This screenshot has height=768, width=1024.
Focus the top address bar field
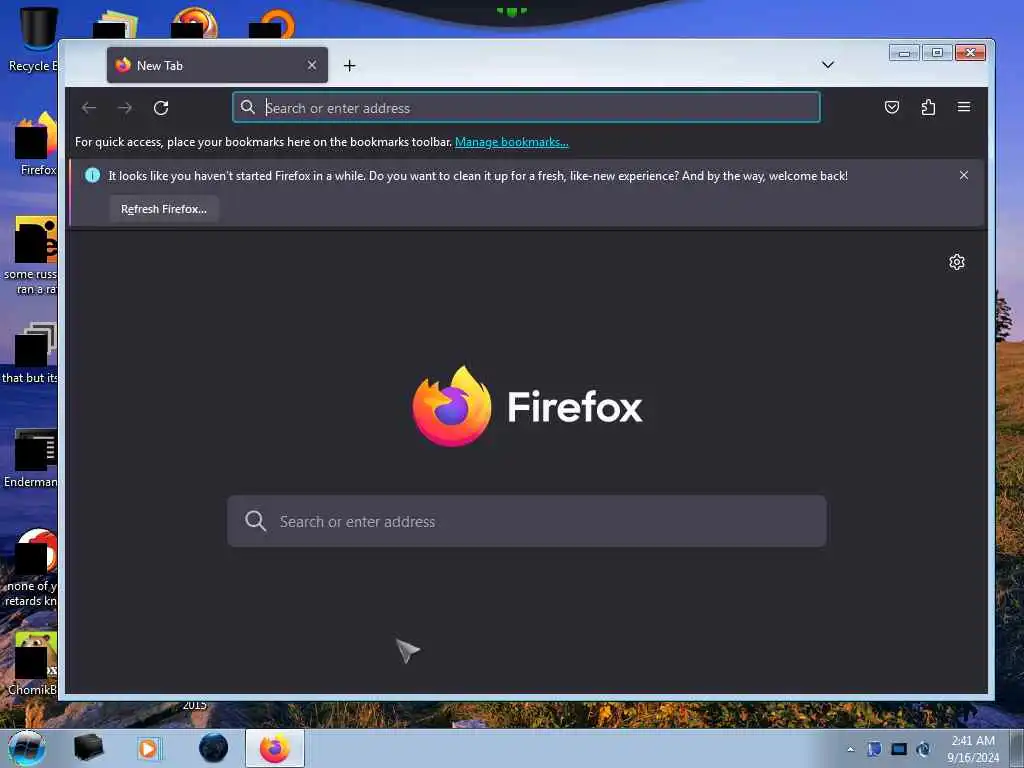point(526,107)
